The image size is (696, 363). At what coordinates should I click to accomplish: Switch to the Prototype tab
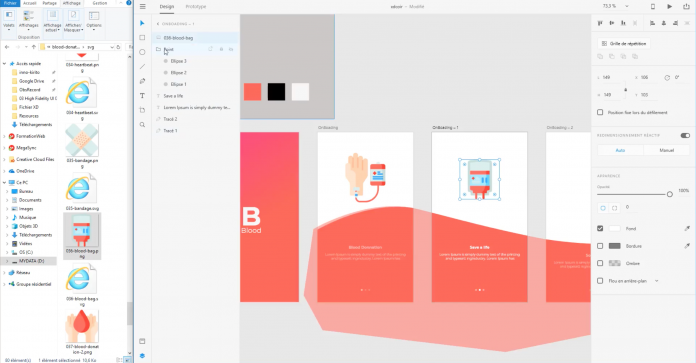pyautogui.click(x=196, y=7)
